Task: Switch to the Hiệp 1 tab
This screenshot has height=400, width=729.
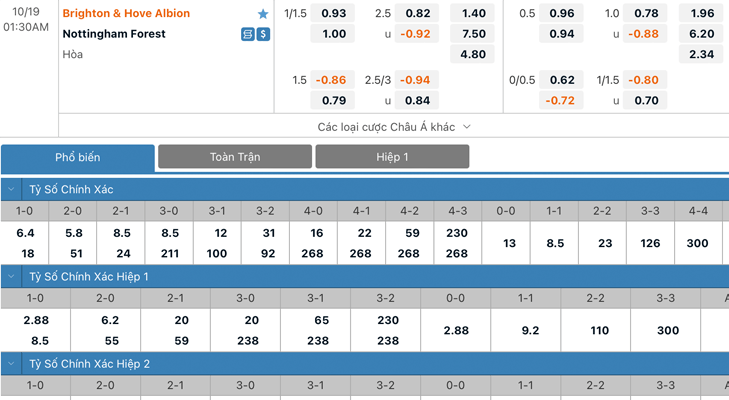Action: (392, 157)
